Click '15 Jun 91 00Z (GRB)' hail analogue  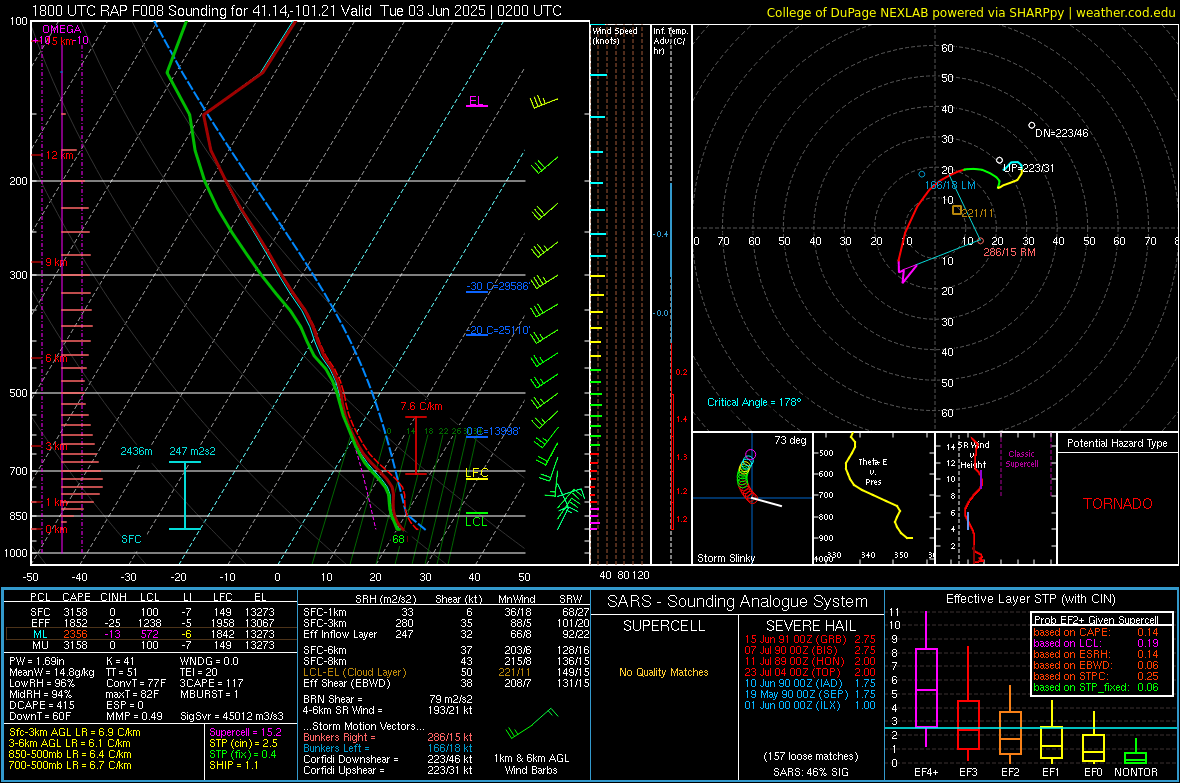coord(795,639)
